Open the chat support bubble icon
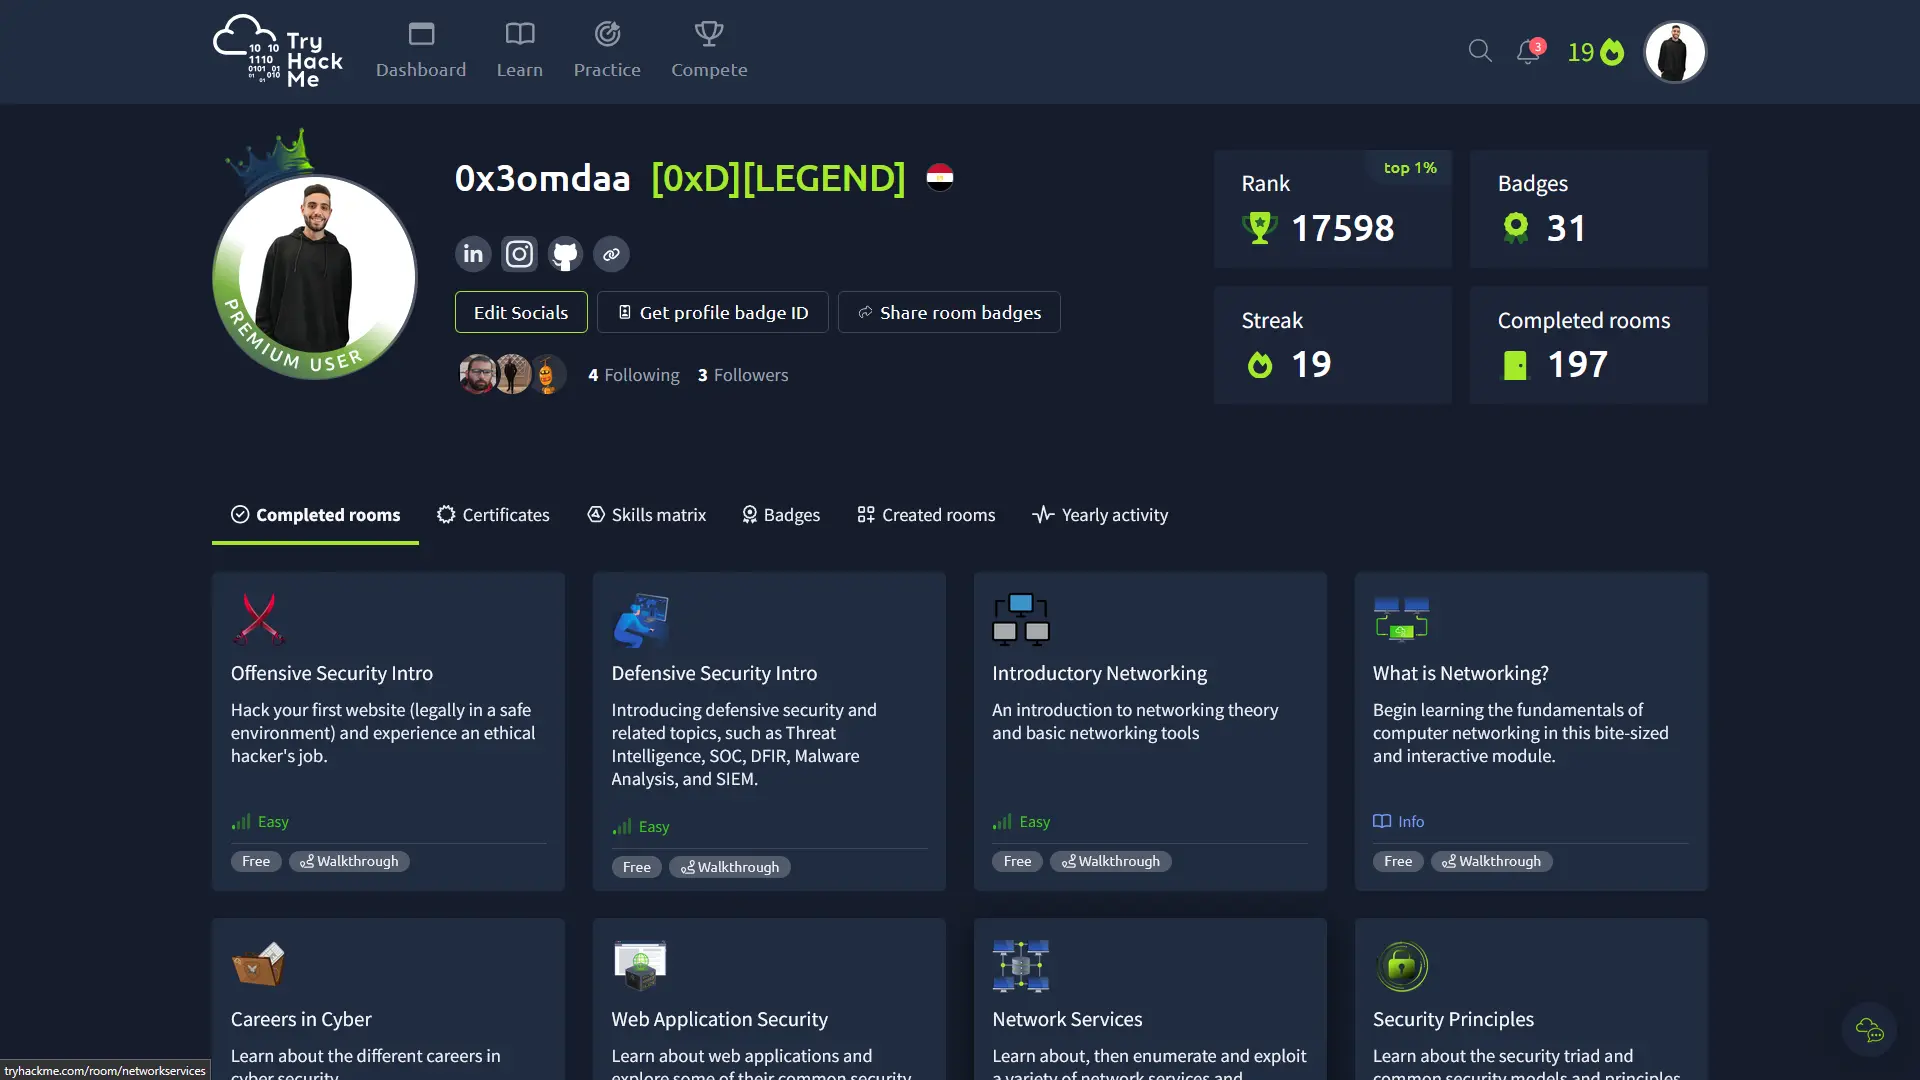 1869,1029
